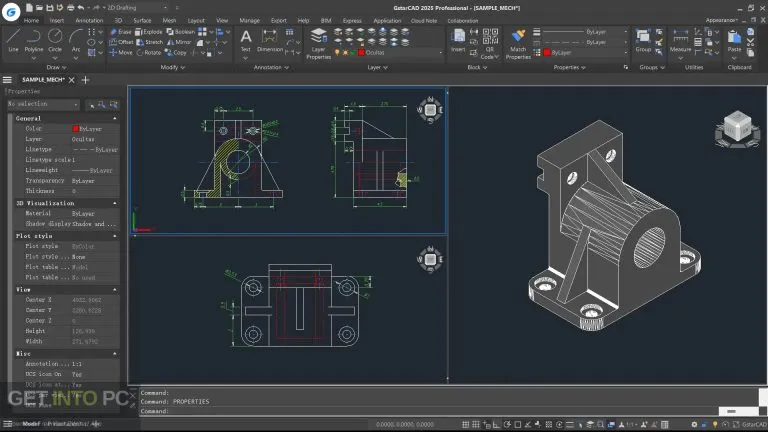Click the Copy tool in Modify panel
Screen dimensions: 768x432
pos(176,52)
